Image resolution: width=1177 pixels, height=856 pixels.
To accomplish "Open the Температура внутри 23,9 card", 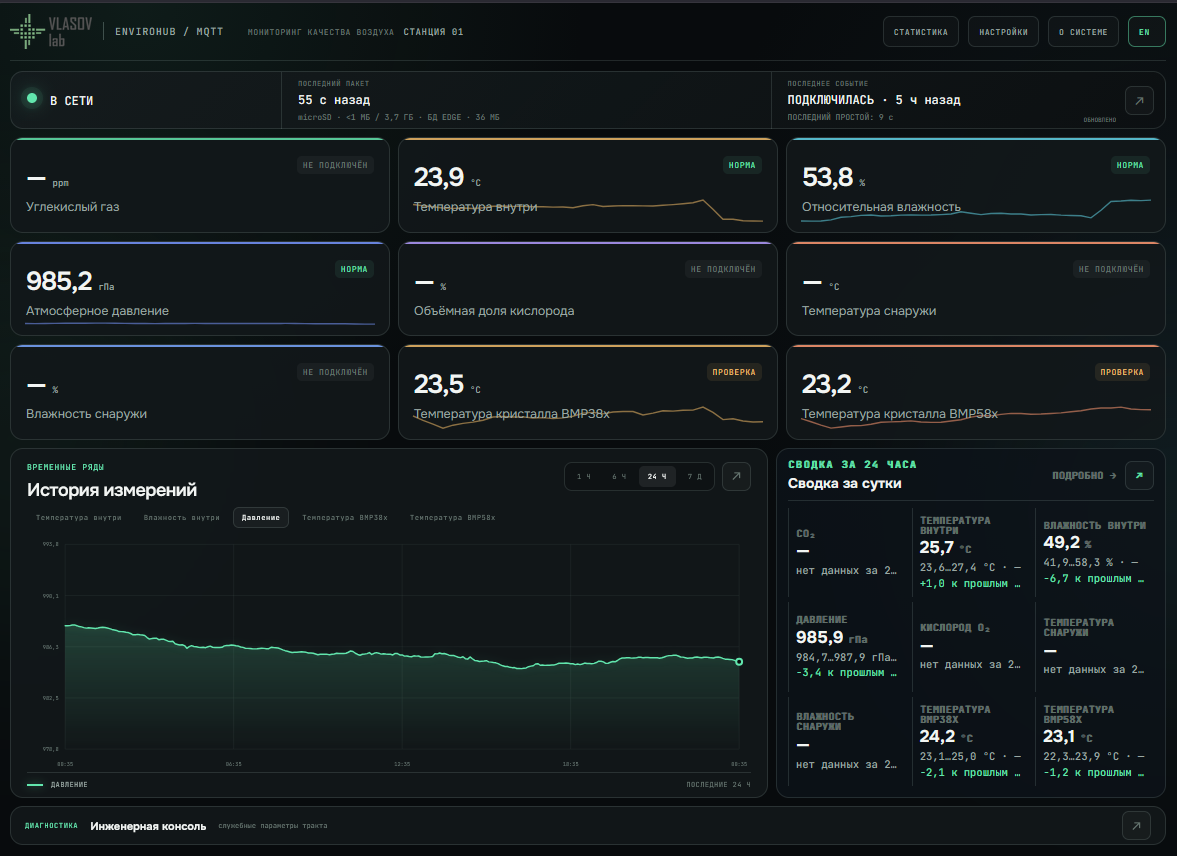I will [x=588, y=185].
